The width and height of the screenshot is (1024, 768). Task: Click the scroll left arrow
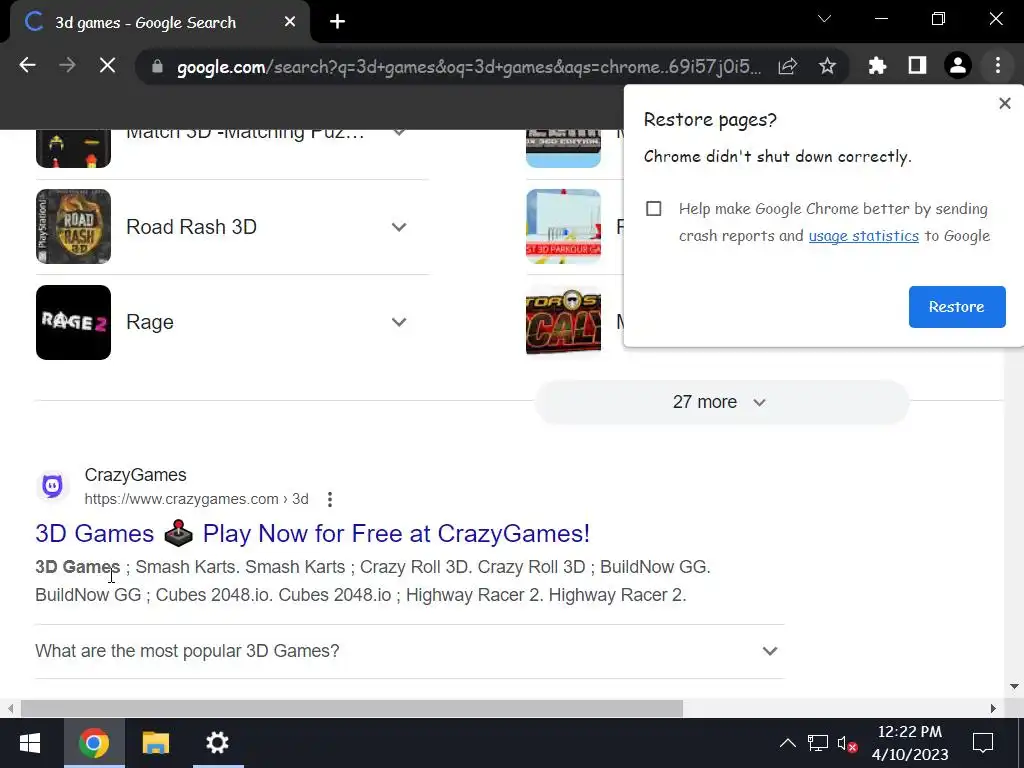pos(10,708)
